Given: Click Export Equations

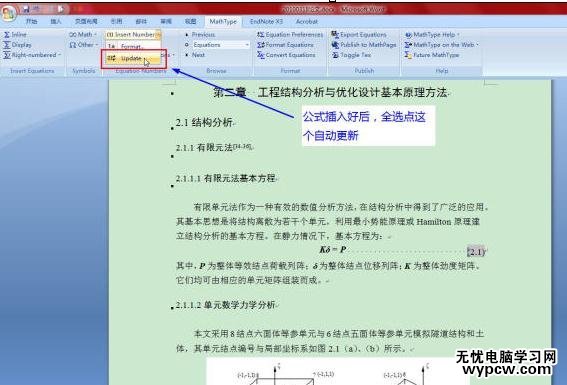Looking at the screenshot, I should [x=359, y=35].
